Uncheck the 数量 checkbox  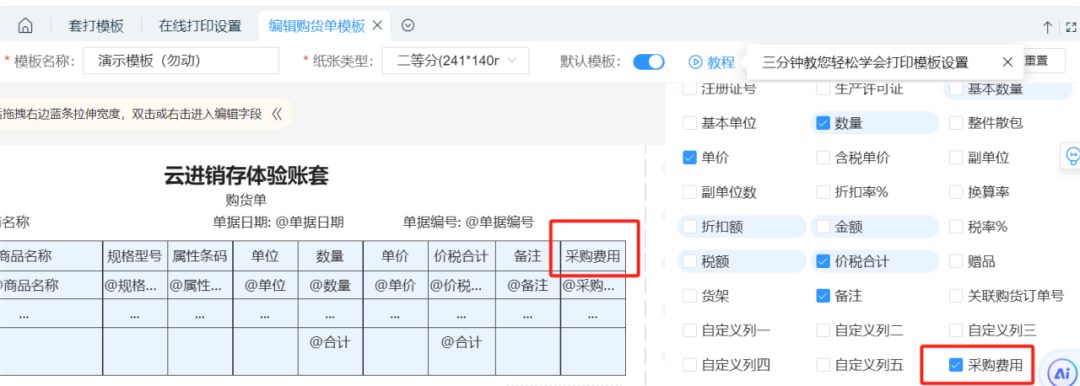pos(823,123)
